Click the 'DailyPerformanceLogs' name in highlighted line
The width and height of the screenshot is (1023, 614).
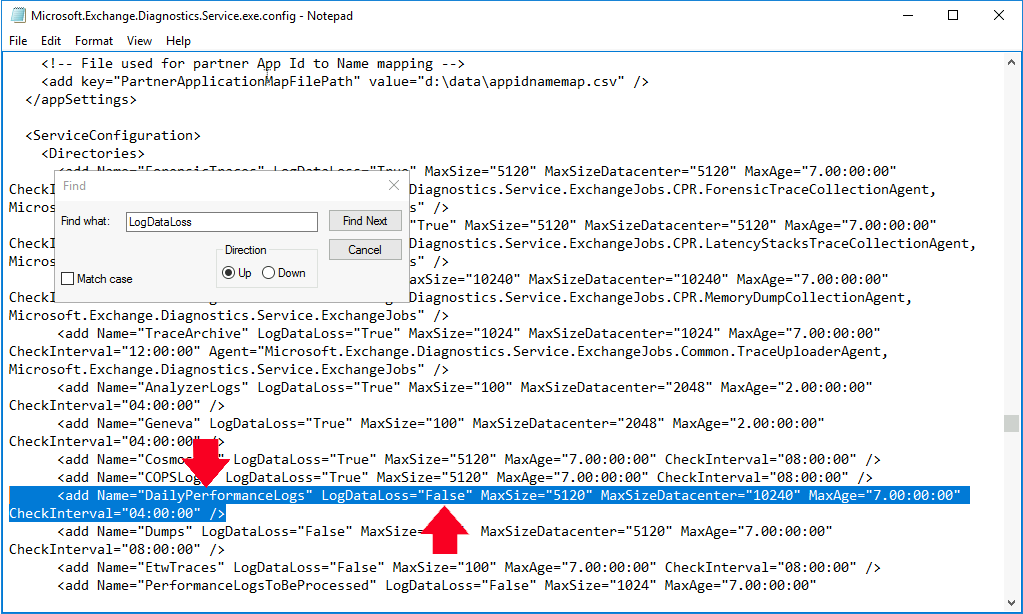click(224, 495)
